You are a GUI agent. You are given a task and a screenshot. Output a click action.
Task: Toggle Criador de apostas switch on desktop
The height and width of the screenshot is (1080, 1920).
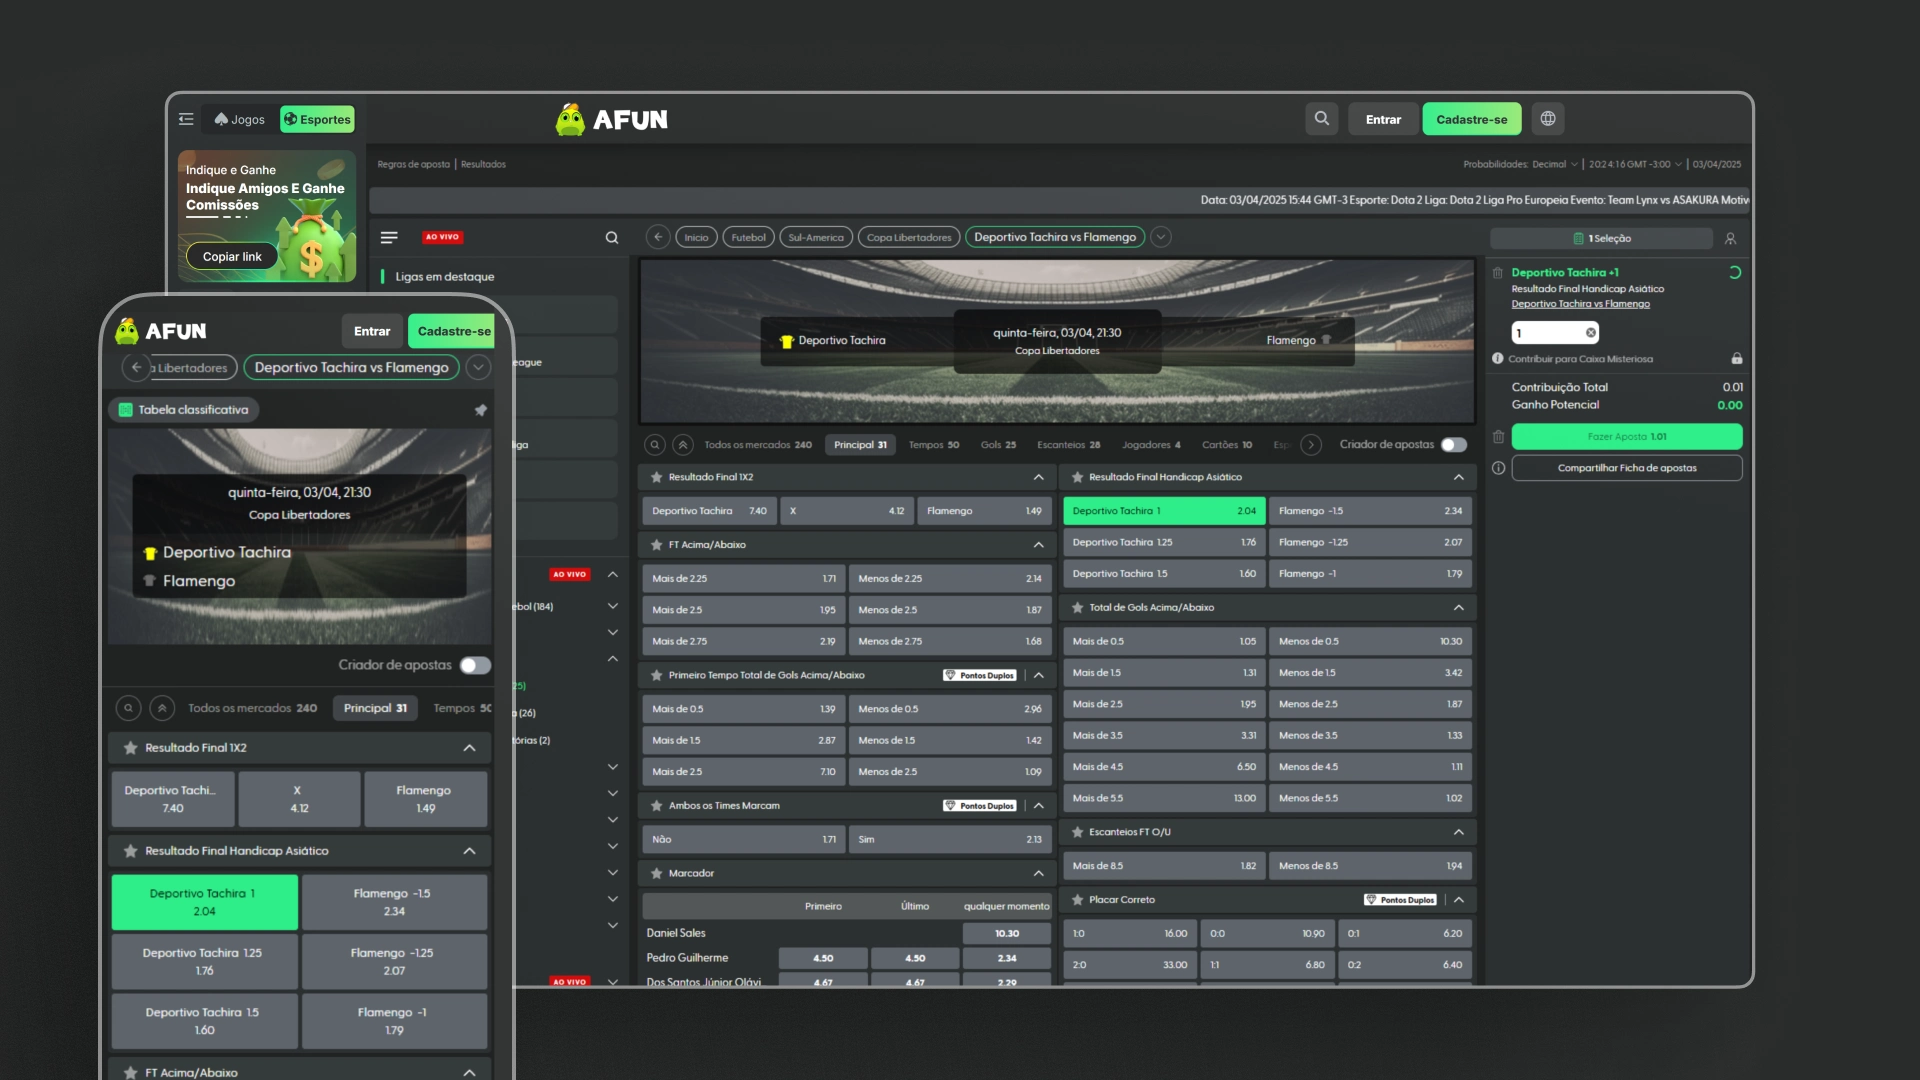pos(1454,445)
